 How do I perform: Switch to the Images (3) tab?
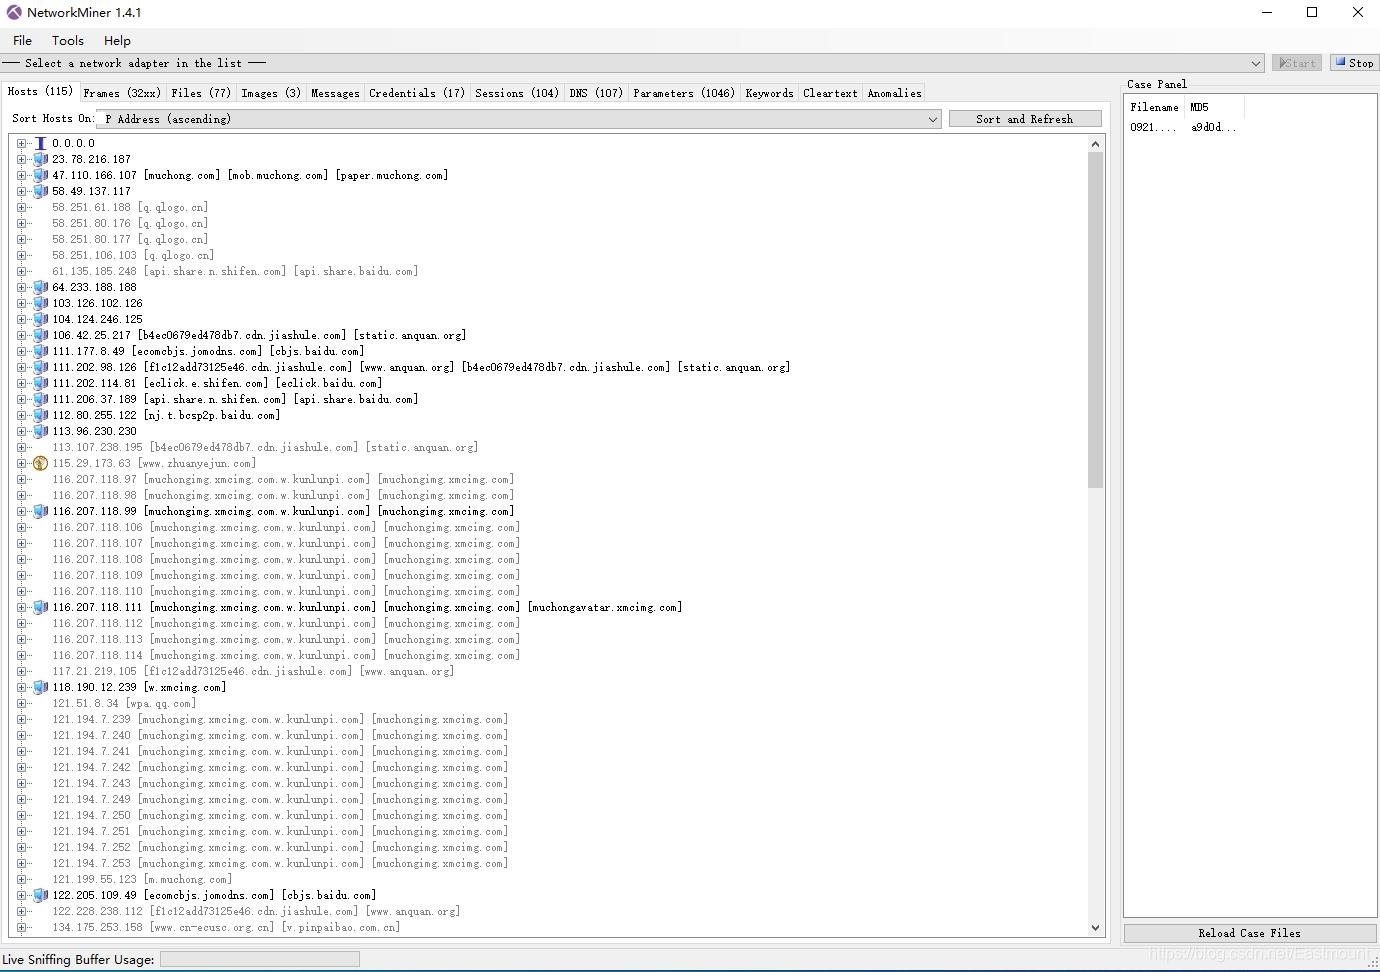pos(271,93)
